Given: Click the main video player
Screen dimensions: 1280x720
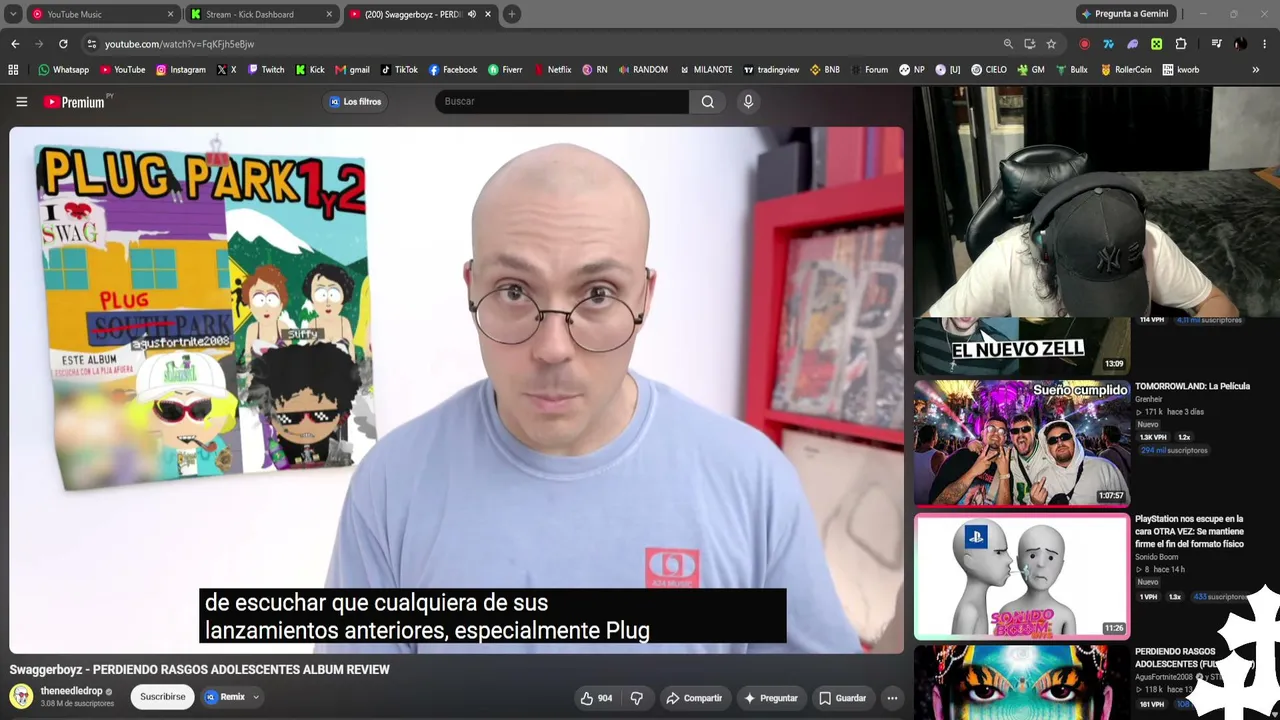Looking at the screenshot, I should pyautogui.click(x=456, y=390).
